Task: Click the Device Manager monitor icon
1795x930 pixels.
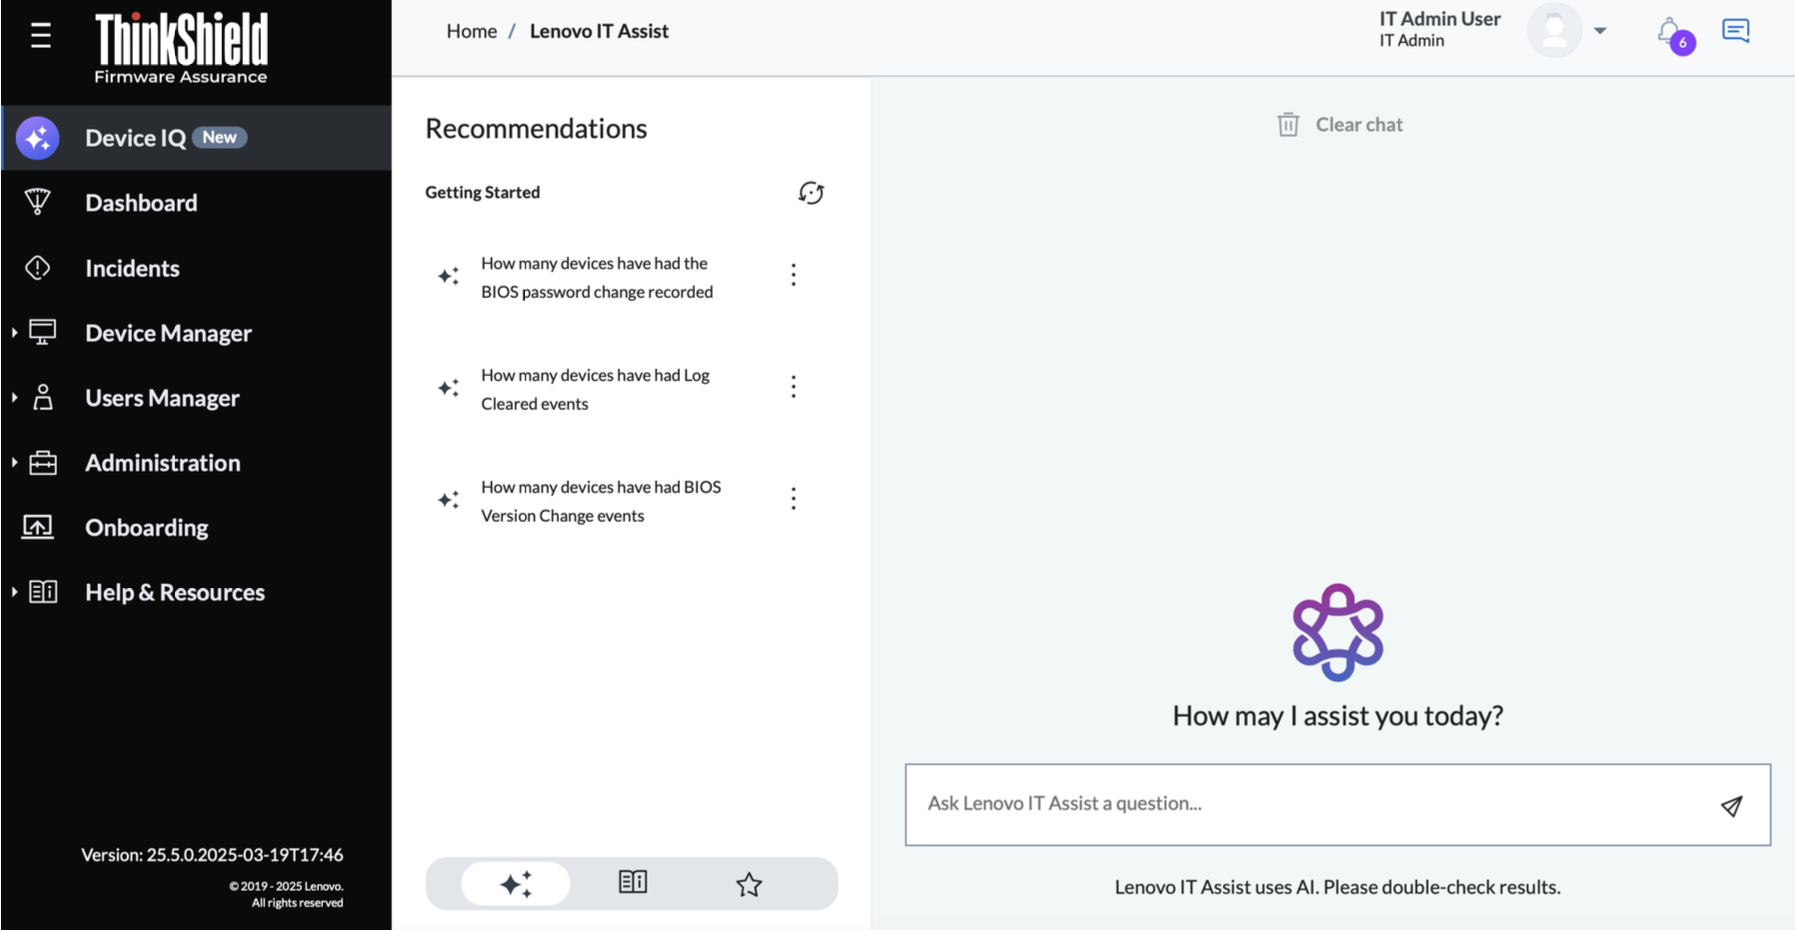Action: click(x=42, y=332)
